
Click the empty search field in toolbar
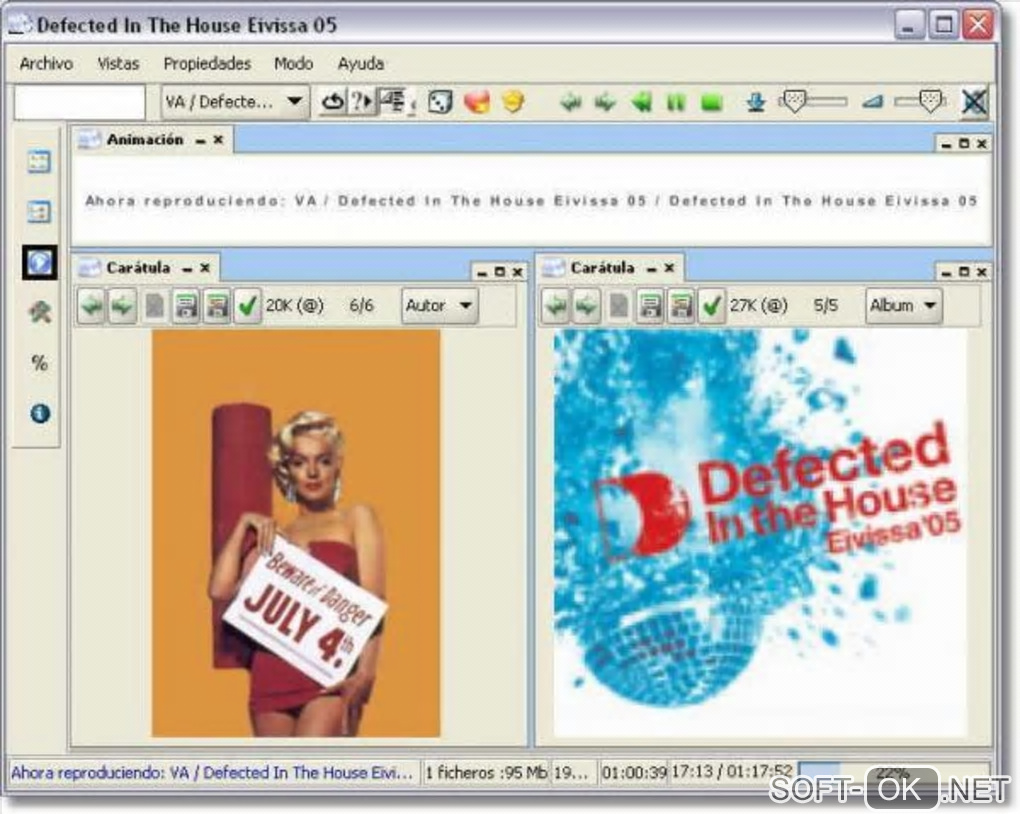(79, 102)
